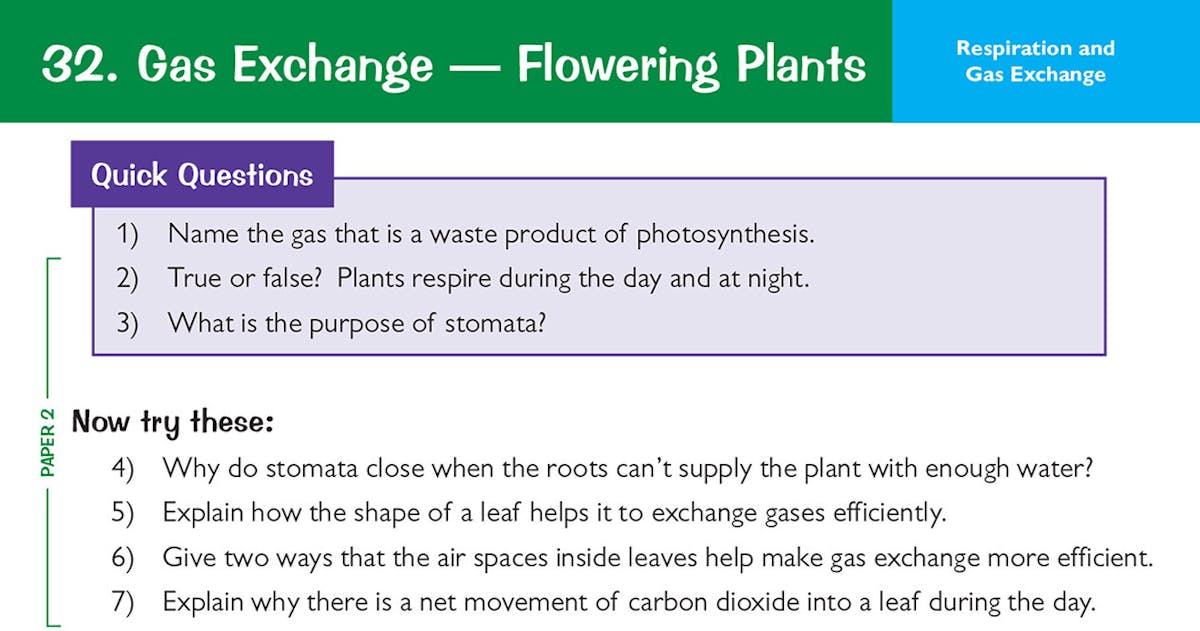
Task: Click question 4 about stomata closing
Action: [x=626, y=469]
